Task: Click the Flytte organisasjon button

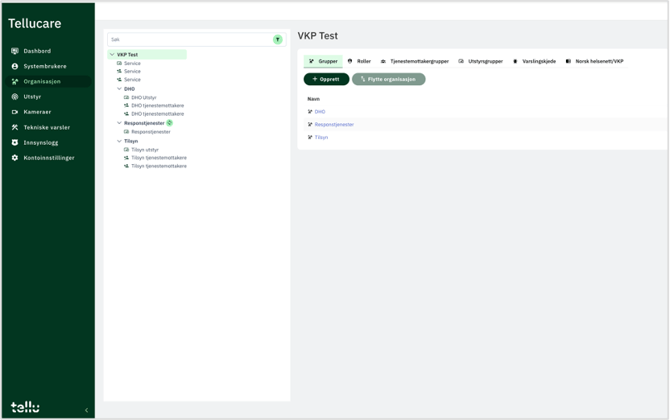Action: (x=388, y=79)
